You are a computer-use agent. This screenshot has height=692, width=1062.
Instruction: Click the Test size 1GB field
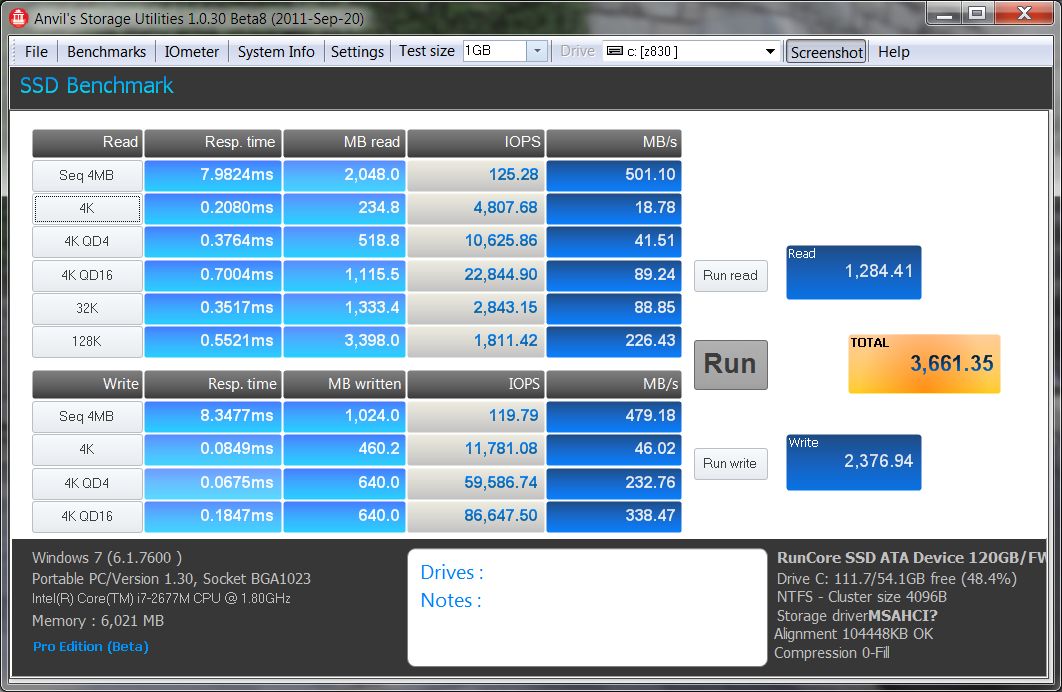click(493, 51)
